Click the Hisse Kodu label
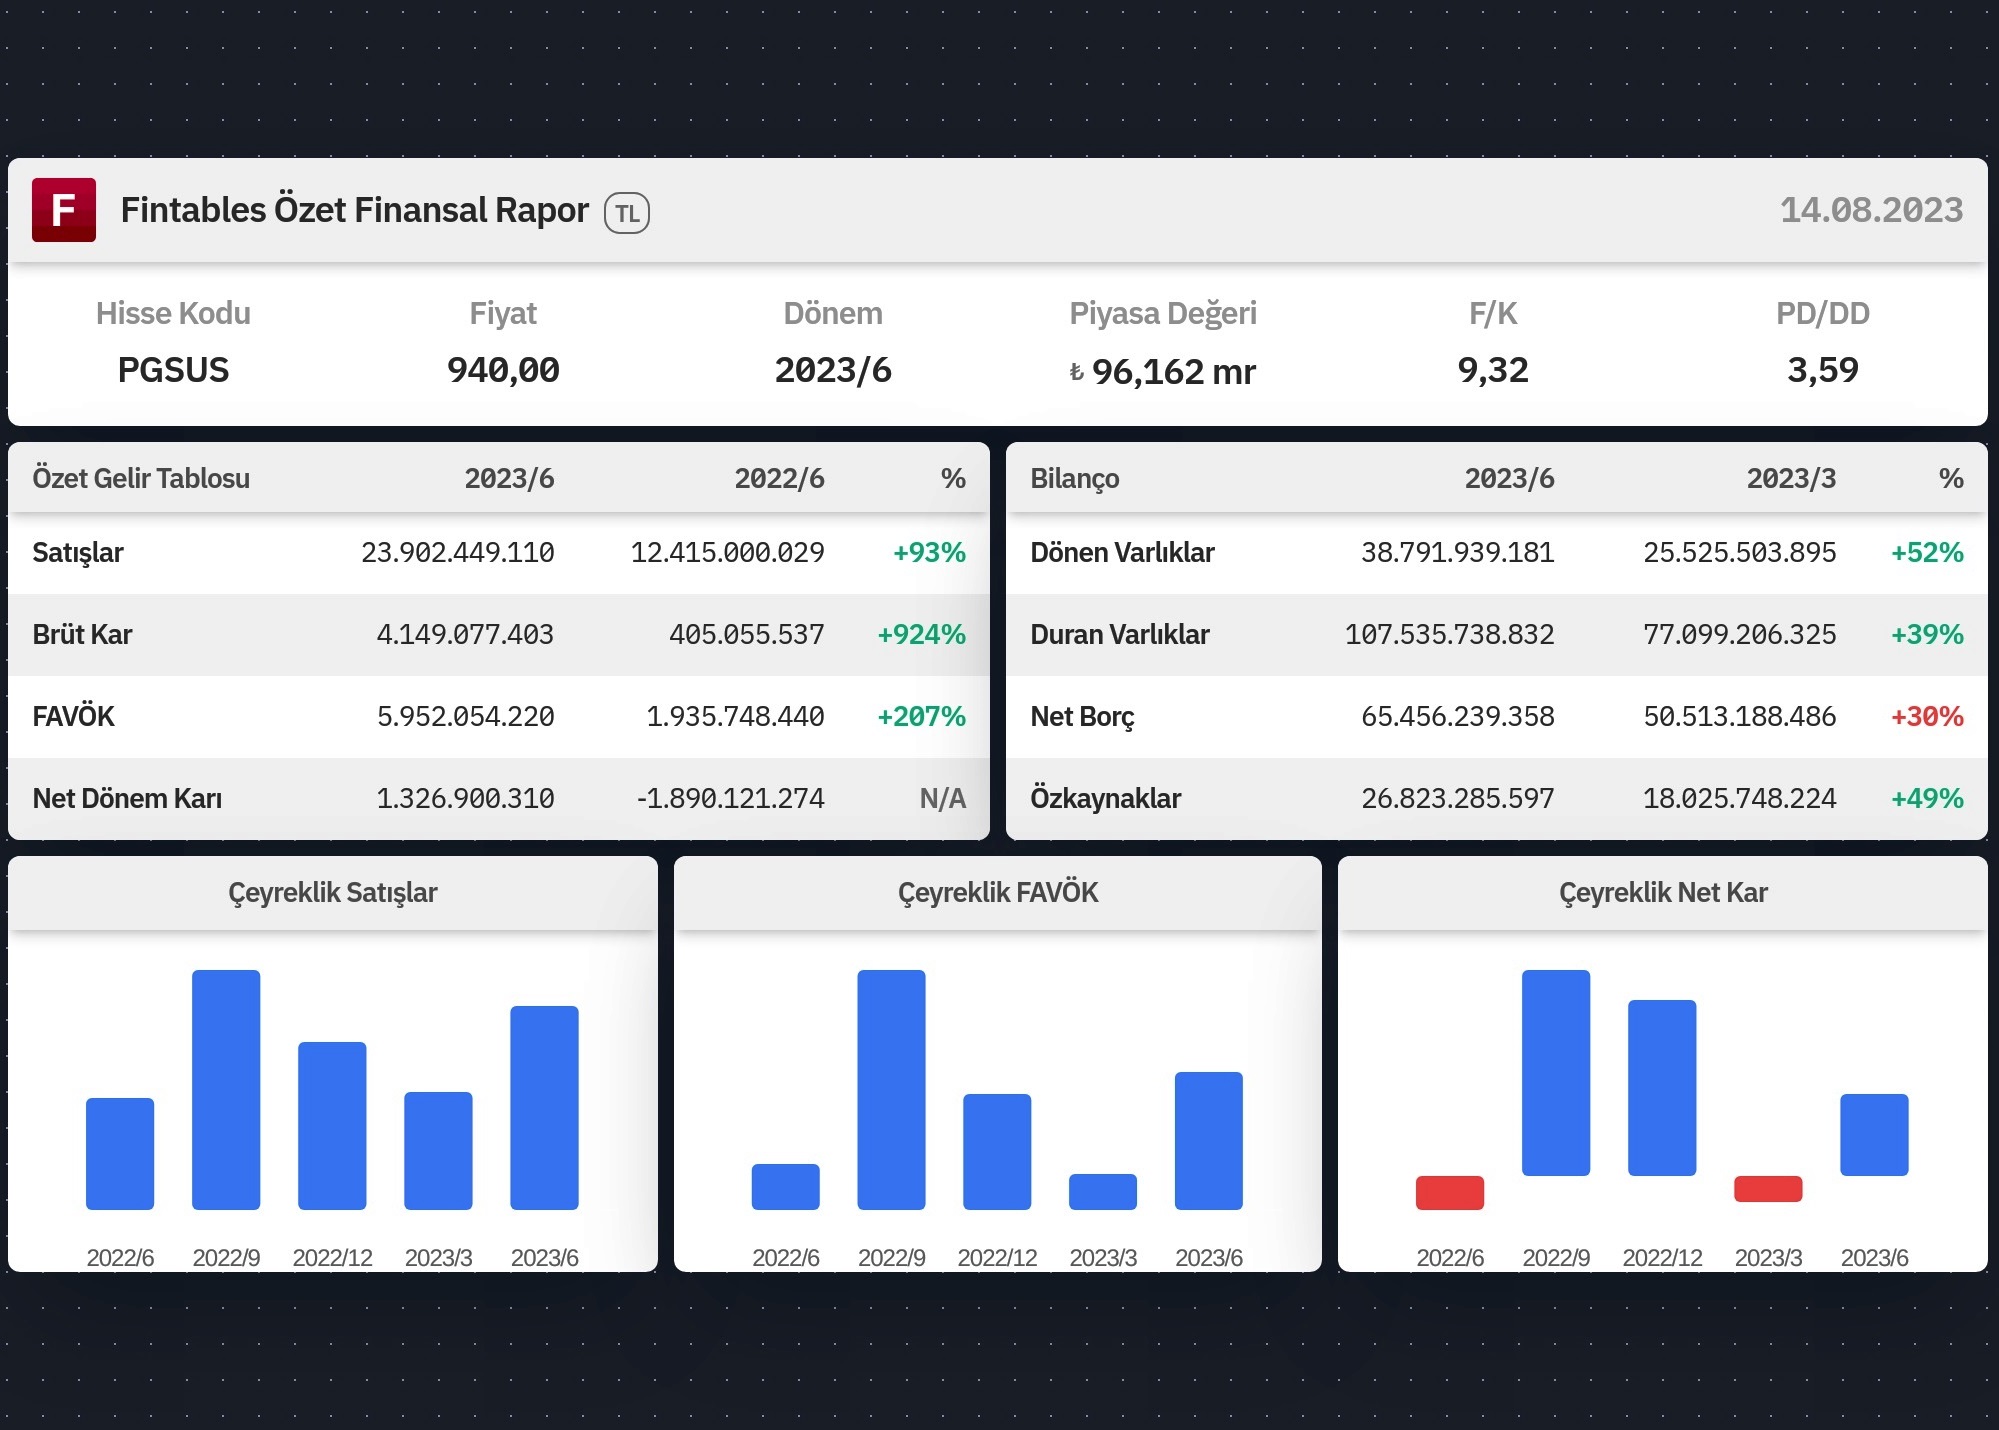The width and height of the screenshot is (1999, 1430). pyautogui.click(x=173, y=313)
